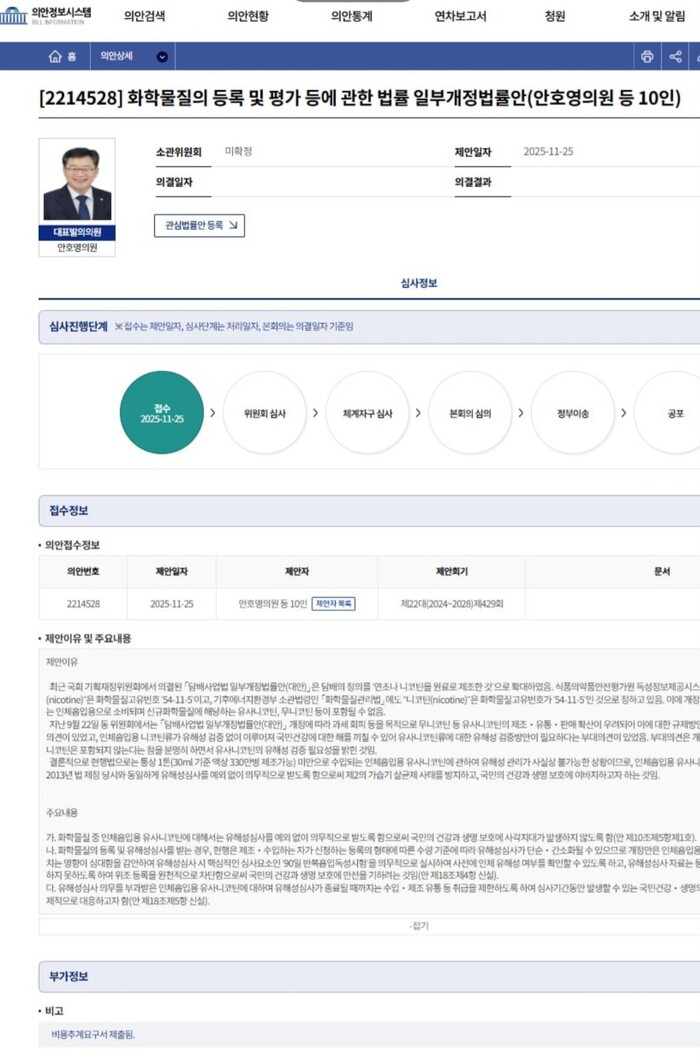Click the 관심법률안 등록 button
The width and height of the screenshot is (700, 1064).
[199, 226]
